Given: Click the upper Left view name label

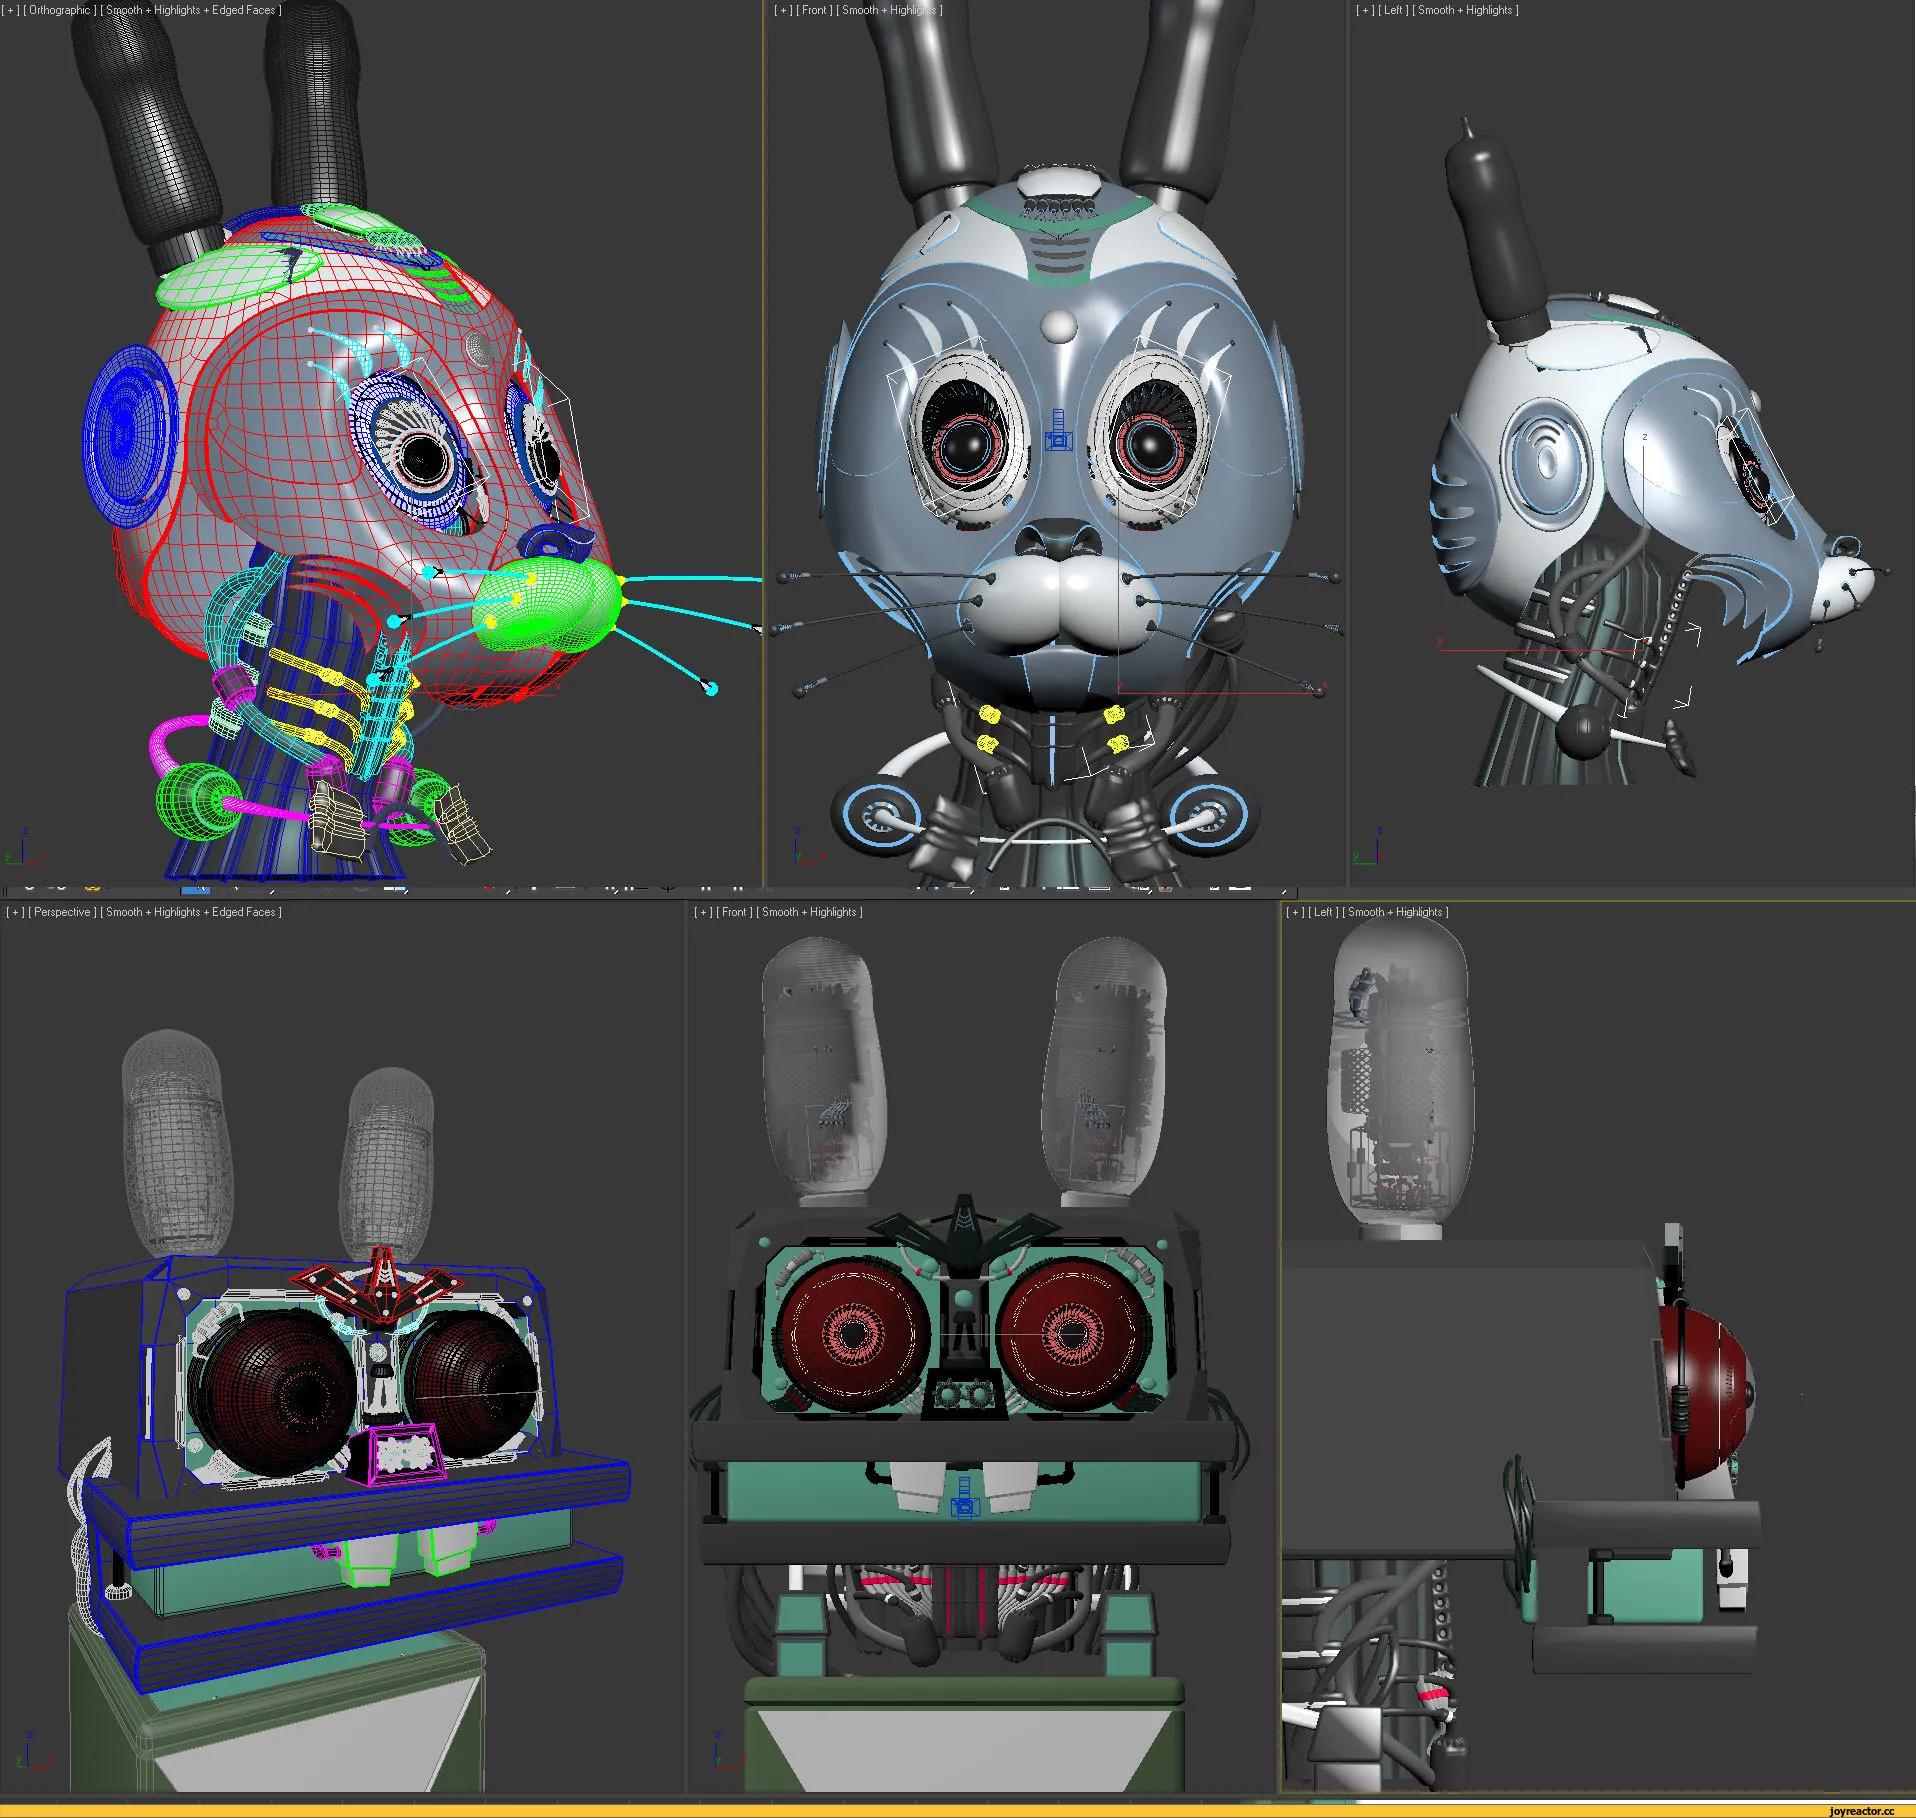Looking at the screenshot, I should point(1392,10).
